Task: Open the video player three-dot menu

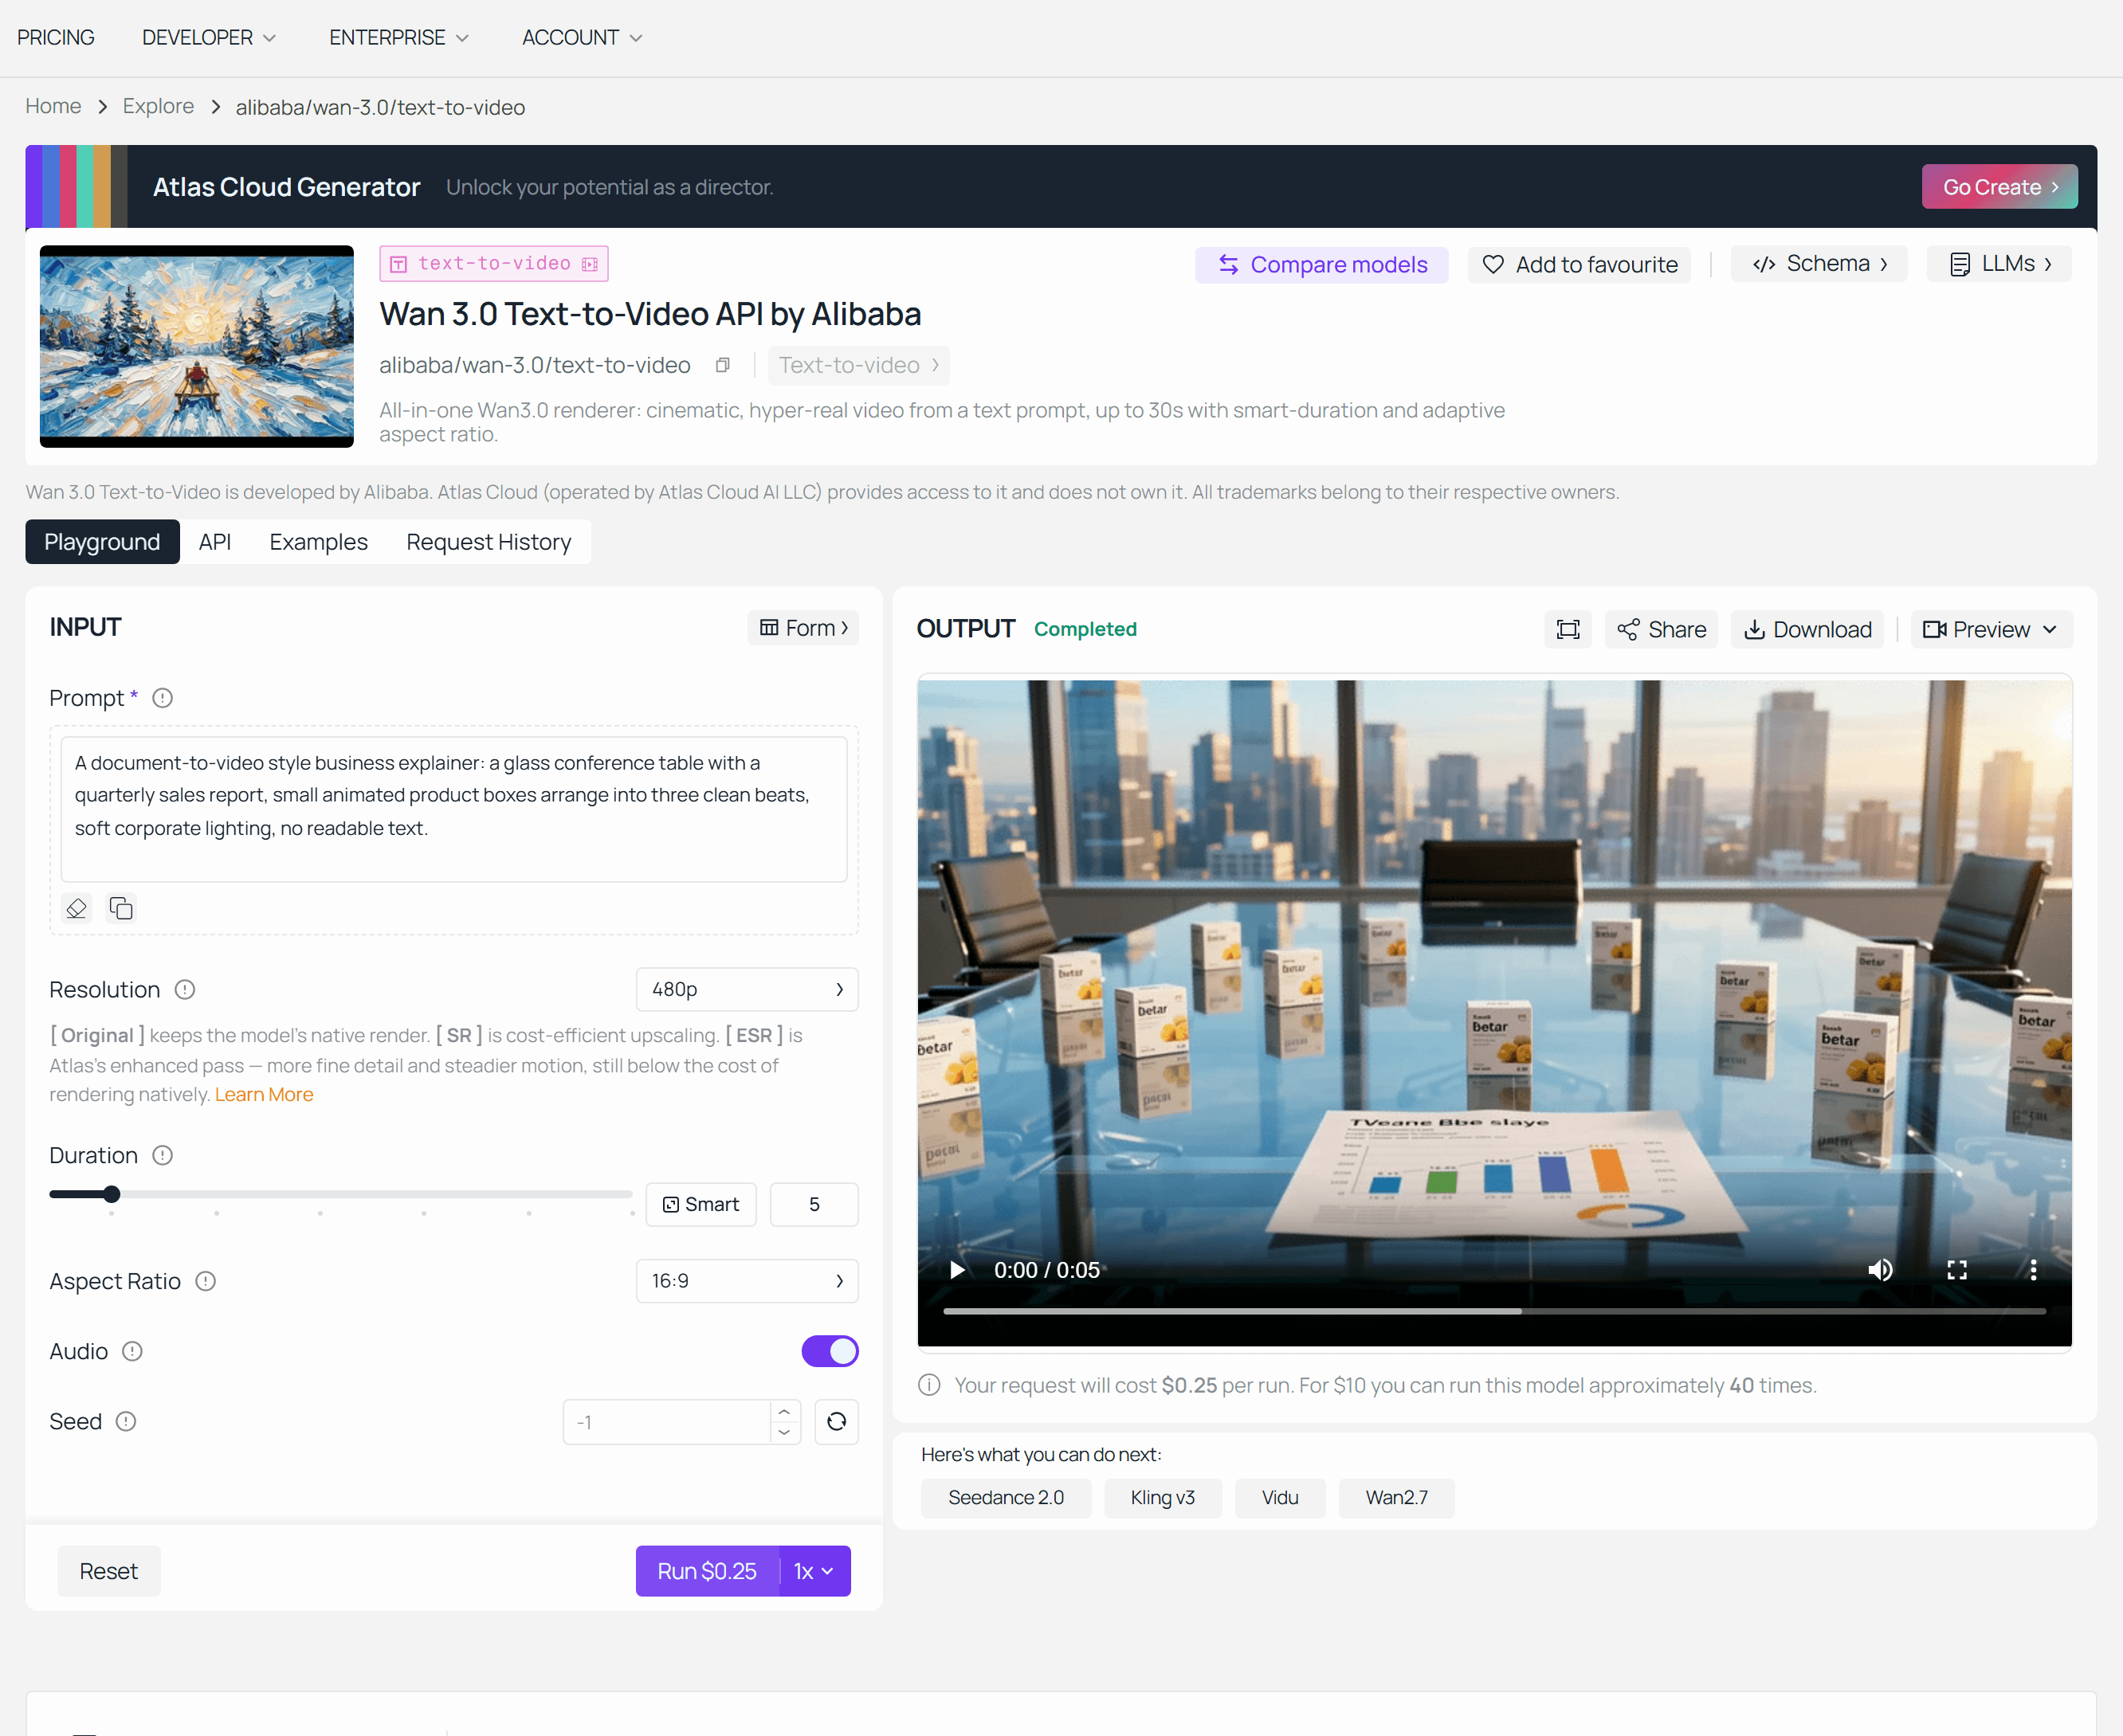Action: pyautogui.click(x=2033, y=1270)
